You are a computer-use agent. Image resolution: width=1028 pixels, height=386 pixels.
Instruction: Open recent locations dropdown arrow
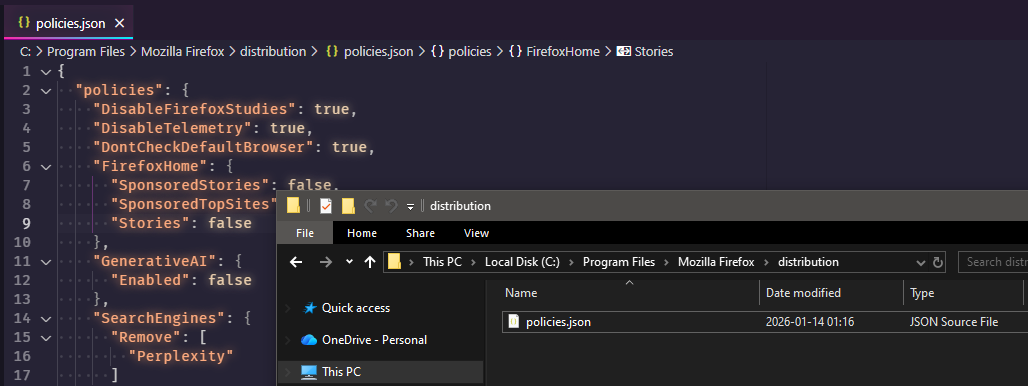point(349,262)
